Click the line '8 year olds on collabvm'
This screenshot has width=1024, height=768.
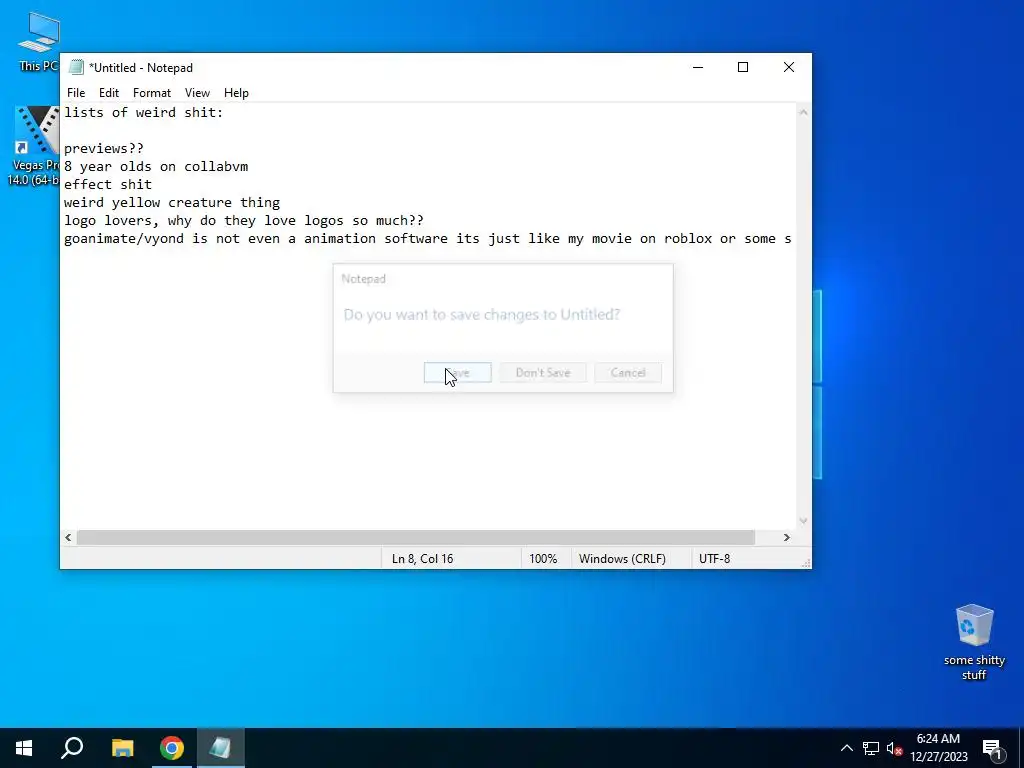point(156,167)
